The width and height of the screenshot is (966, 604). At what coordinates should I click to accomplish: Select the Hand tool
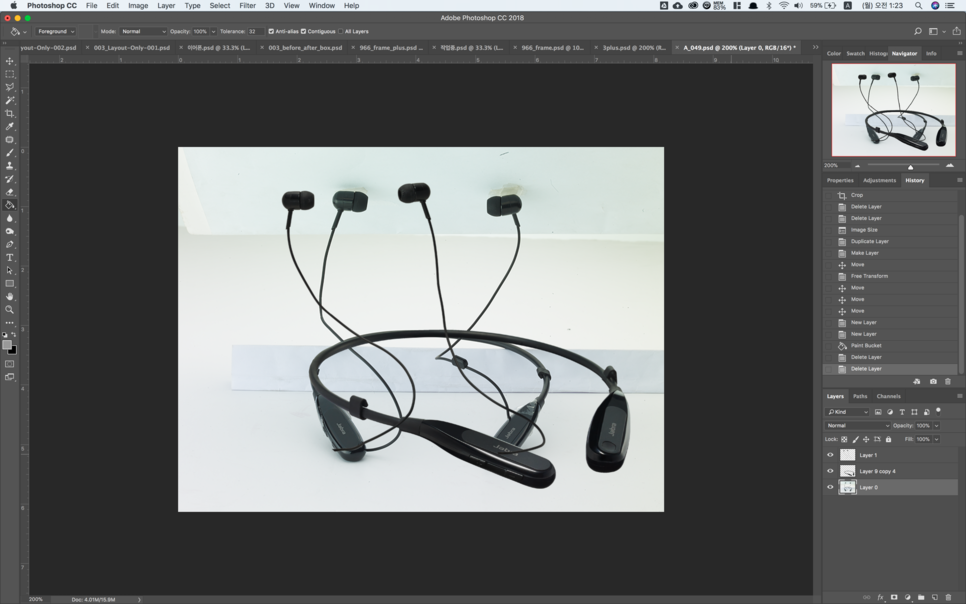(9, 297)
